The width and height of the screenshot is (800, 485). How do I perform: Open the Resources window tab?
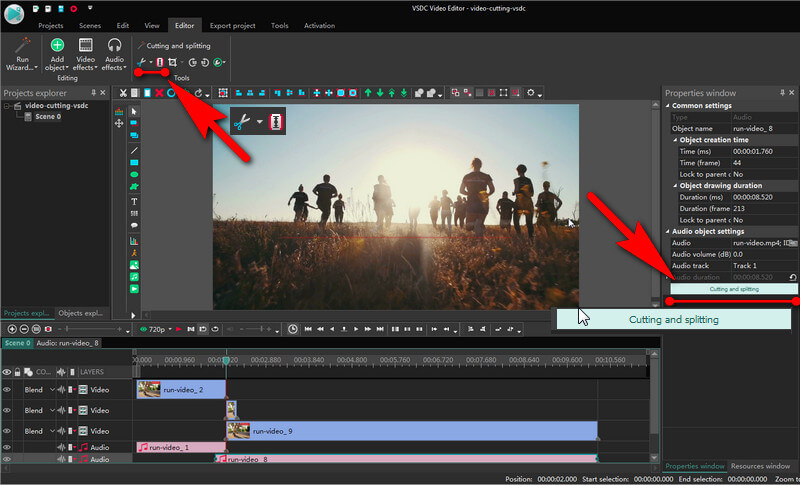pos(760,466)
